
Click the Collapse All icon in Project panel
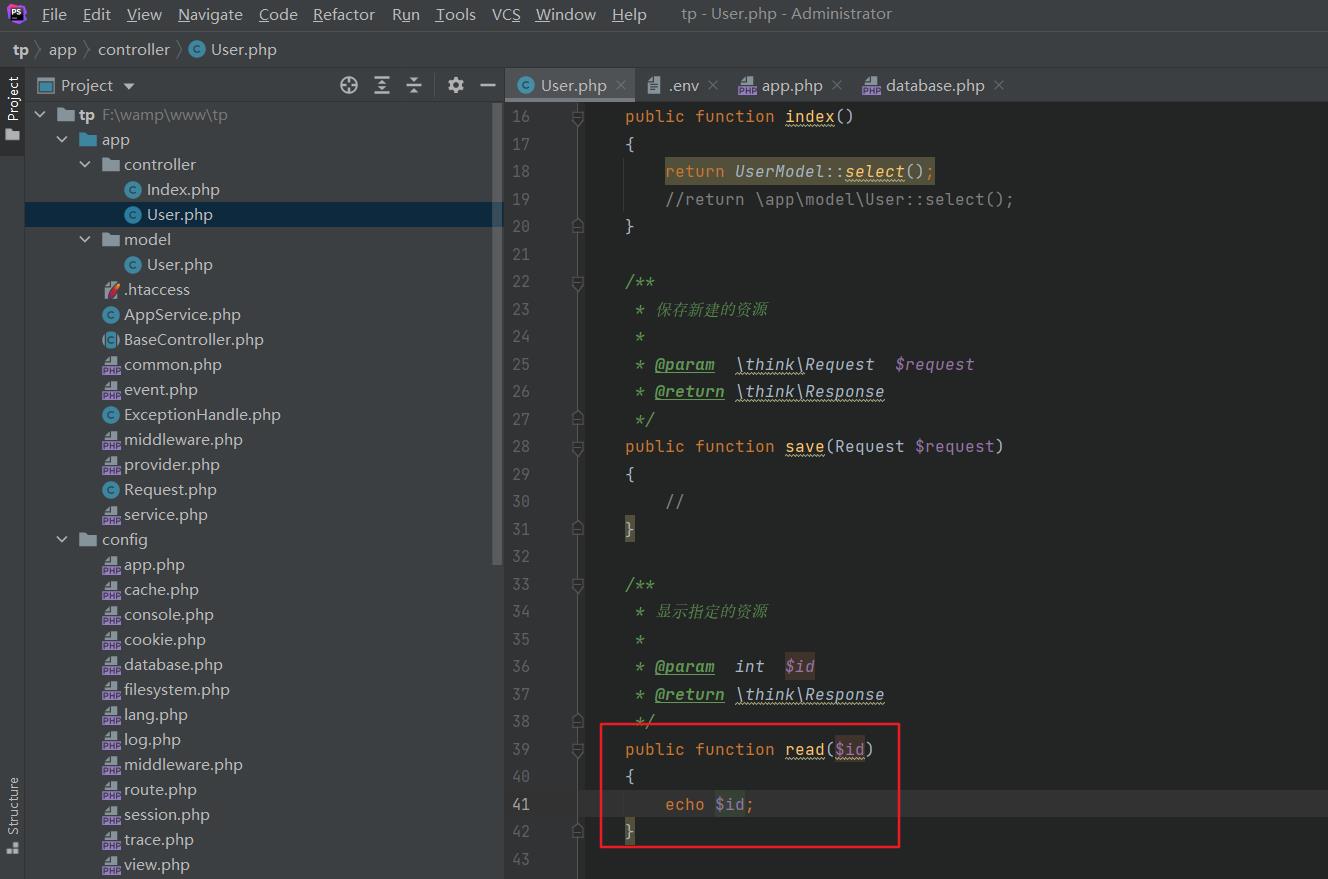click(414, 85)
